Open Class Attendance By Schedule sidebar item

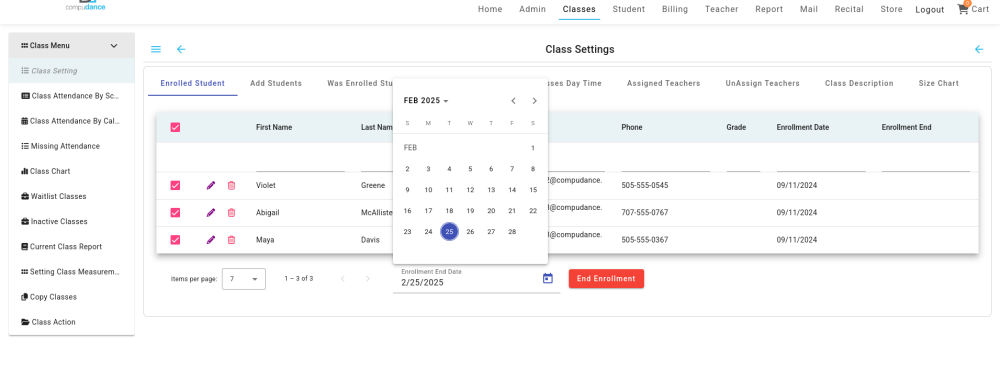pos(71,96)
